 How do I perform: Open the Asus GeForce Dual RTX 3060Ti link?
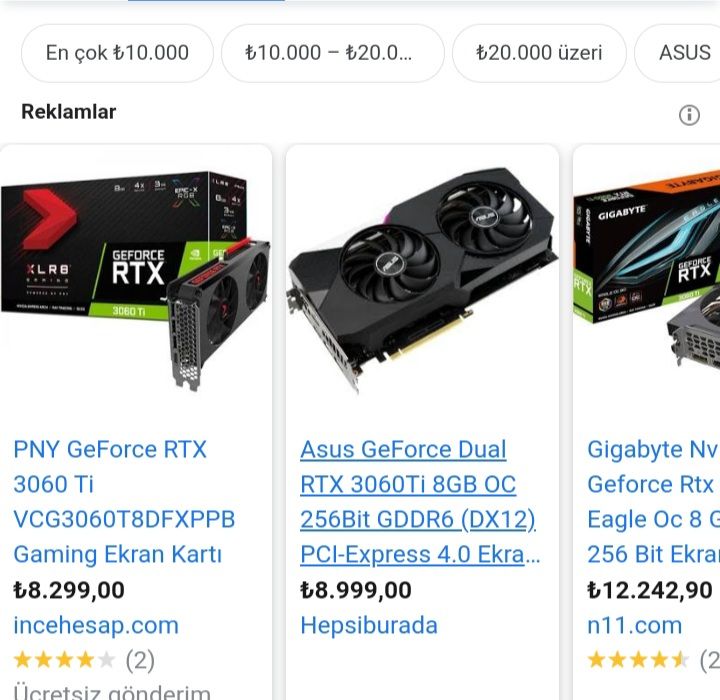420,502
